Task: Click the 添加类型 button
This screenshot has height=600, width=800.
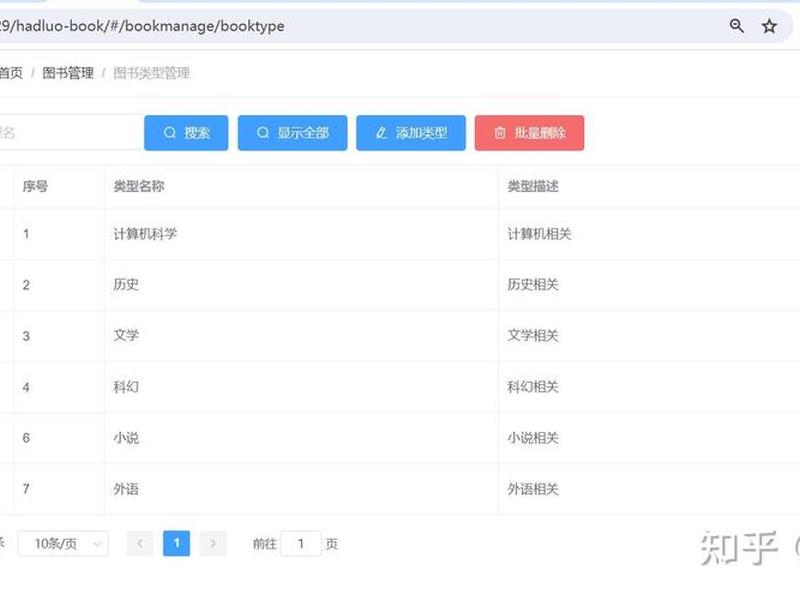Action: click(x=411, y=133)
